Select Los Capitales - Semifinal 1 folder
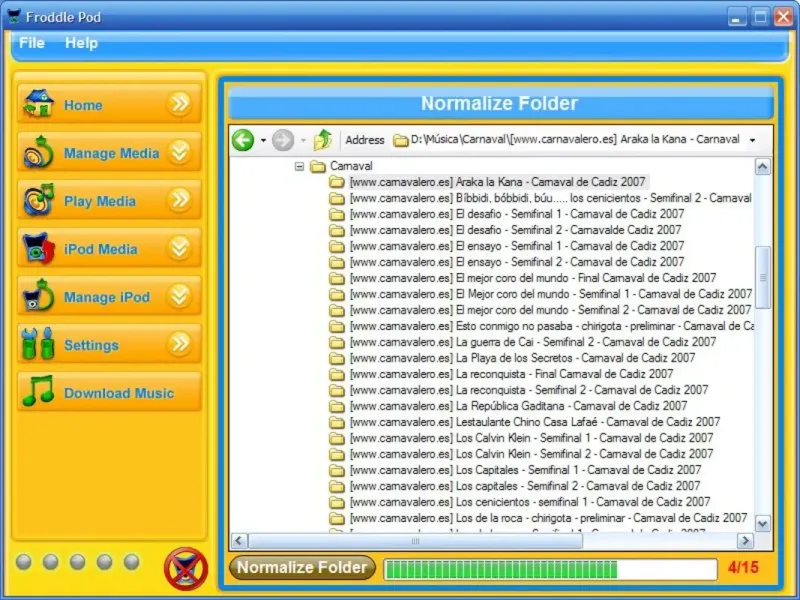Image resolution: width=800 pixels, height=600 pixels. pos(526,470)
